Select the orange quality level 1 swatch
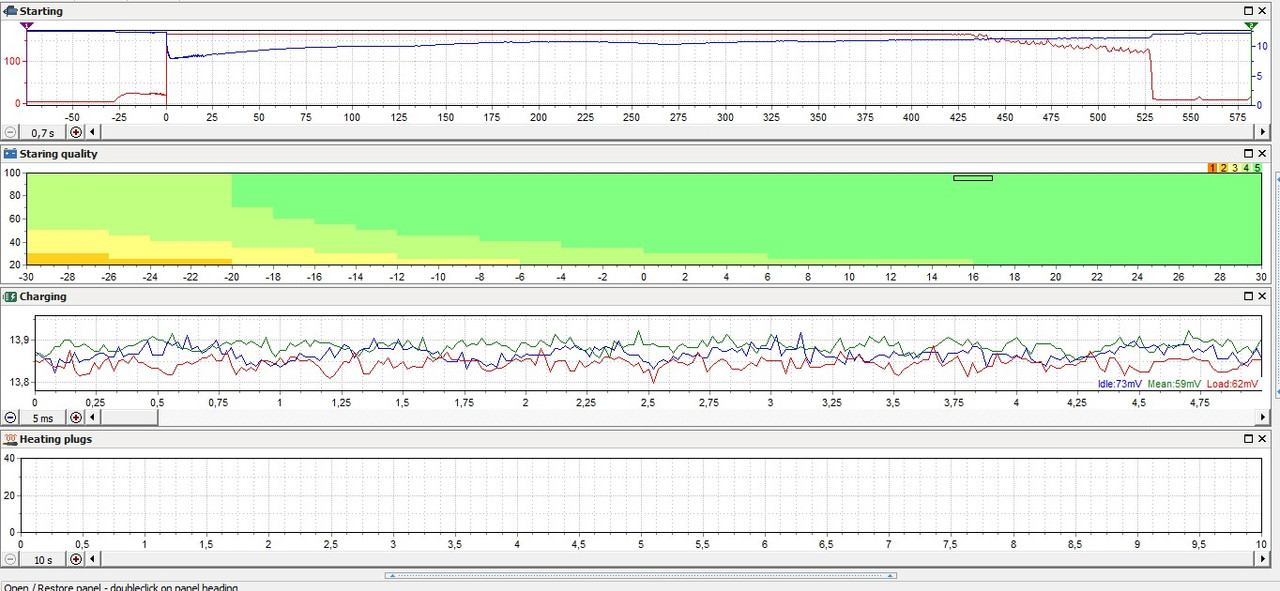This screenshot has height=591, width=1280. pos(1212,168)
